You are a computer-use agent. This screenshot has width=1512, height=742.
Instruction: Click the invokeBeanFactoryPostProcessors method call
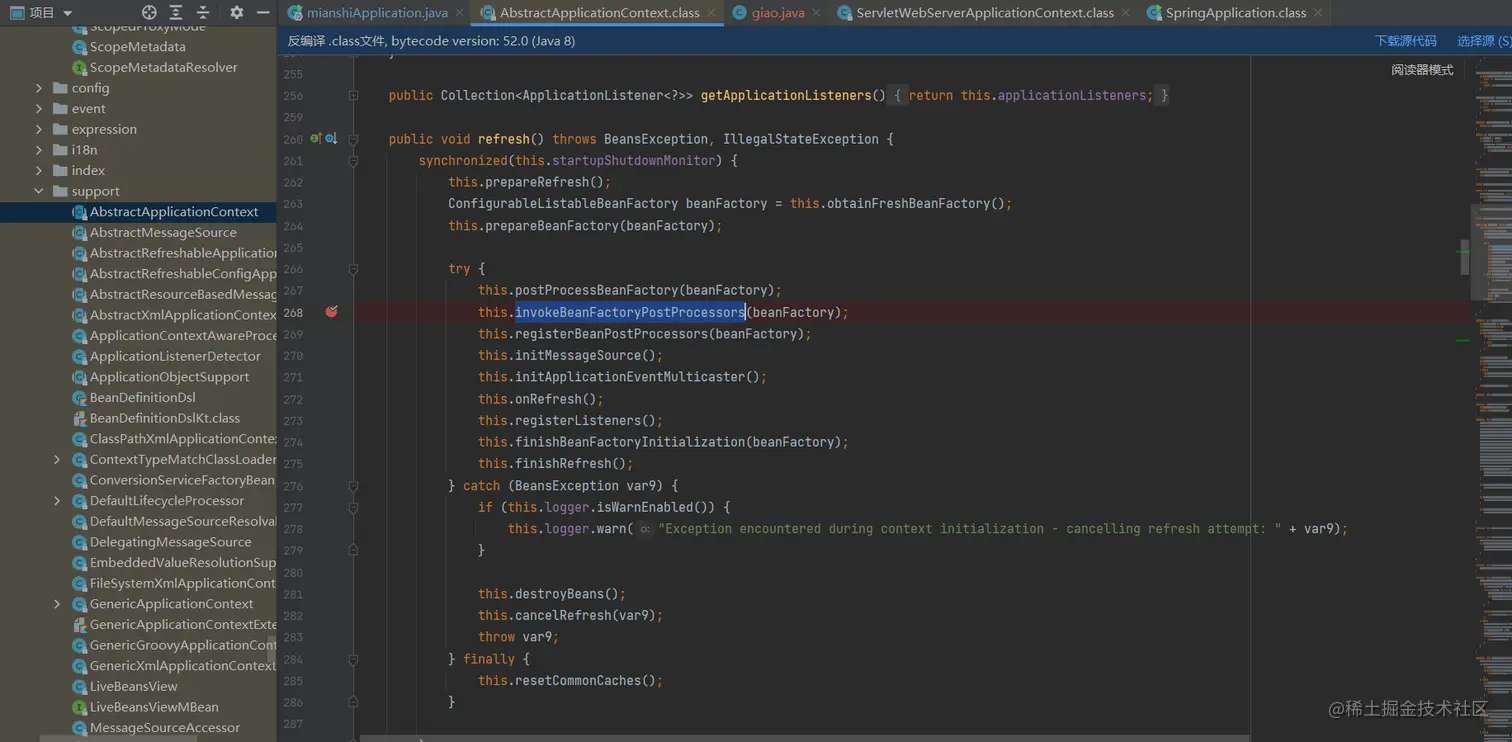click(630, 312)
